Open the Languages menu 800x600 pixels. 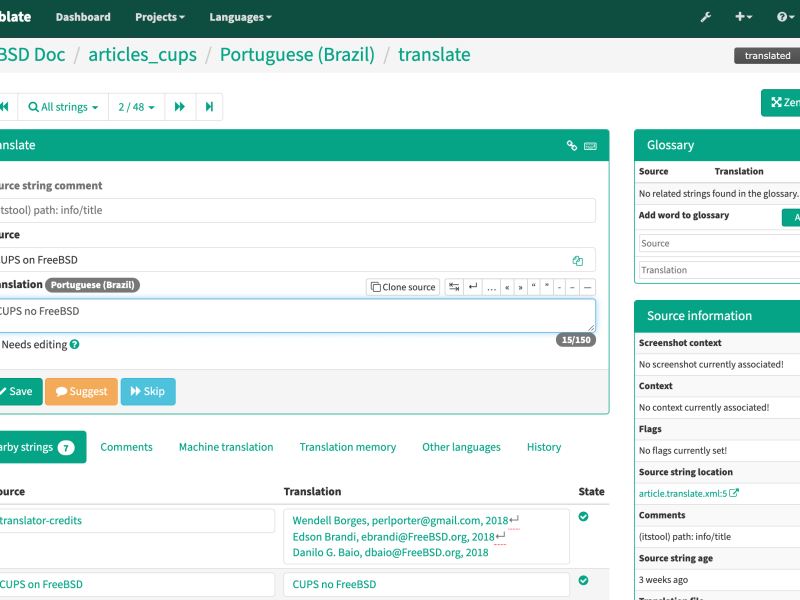coord(240,17)
